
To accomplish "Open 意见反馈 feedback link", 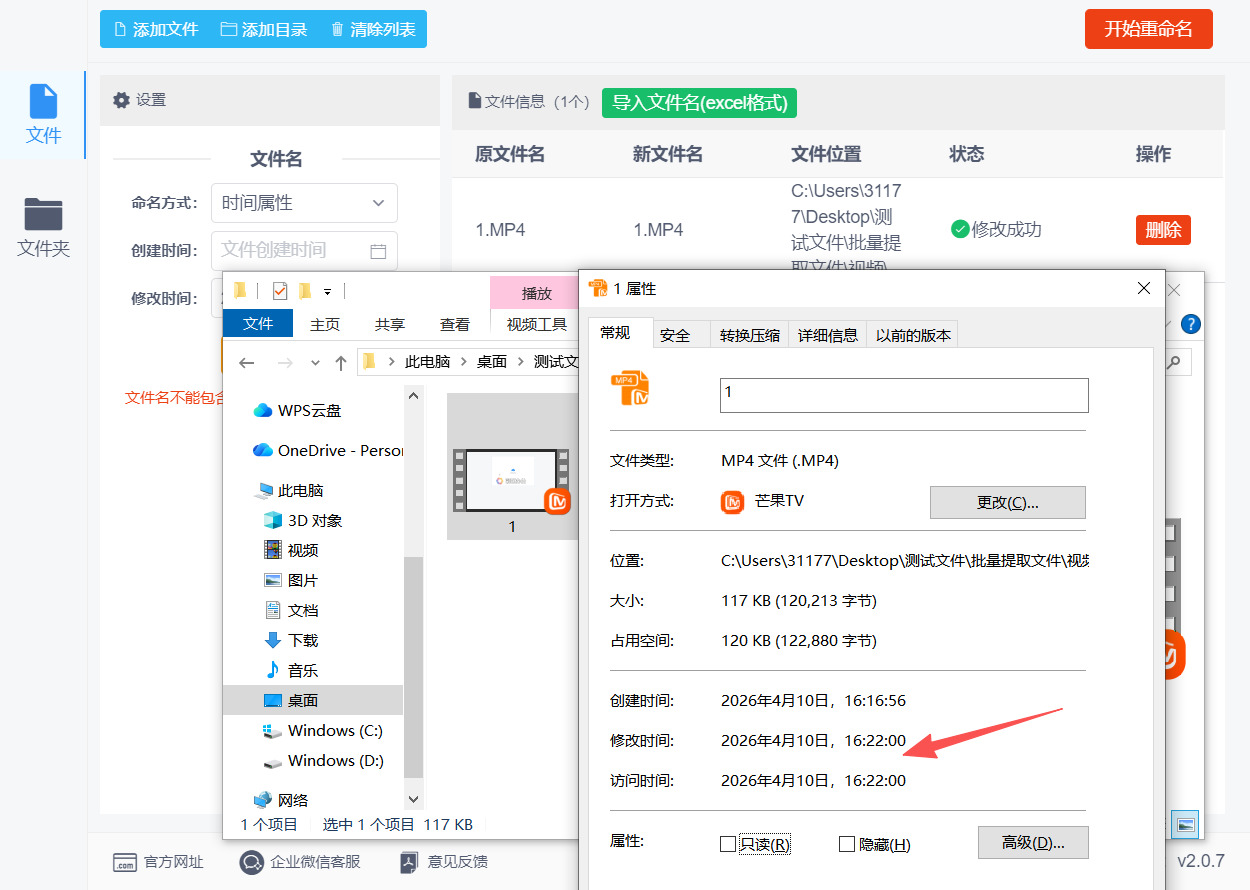I will 443,862.
